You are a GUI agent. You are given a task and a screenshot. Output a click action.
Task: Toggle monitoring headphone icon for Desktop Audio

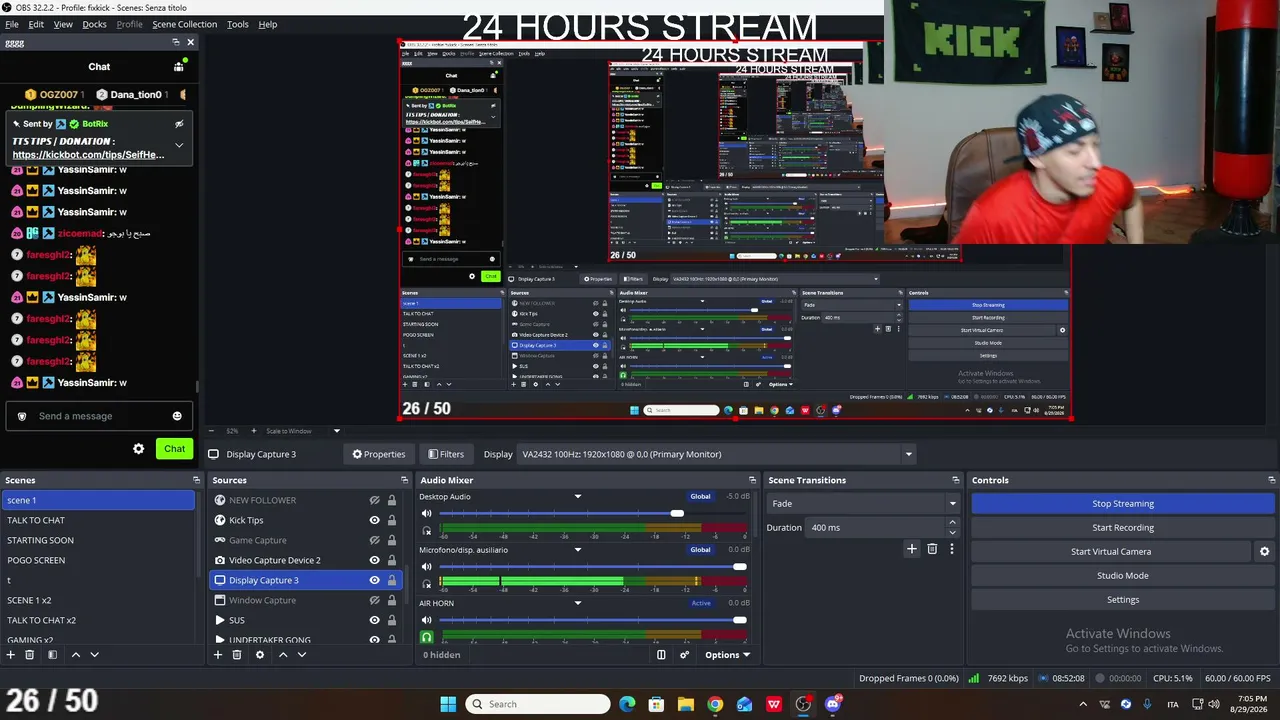tap(427, 530)
